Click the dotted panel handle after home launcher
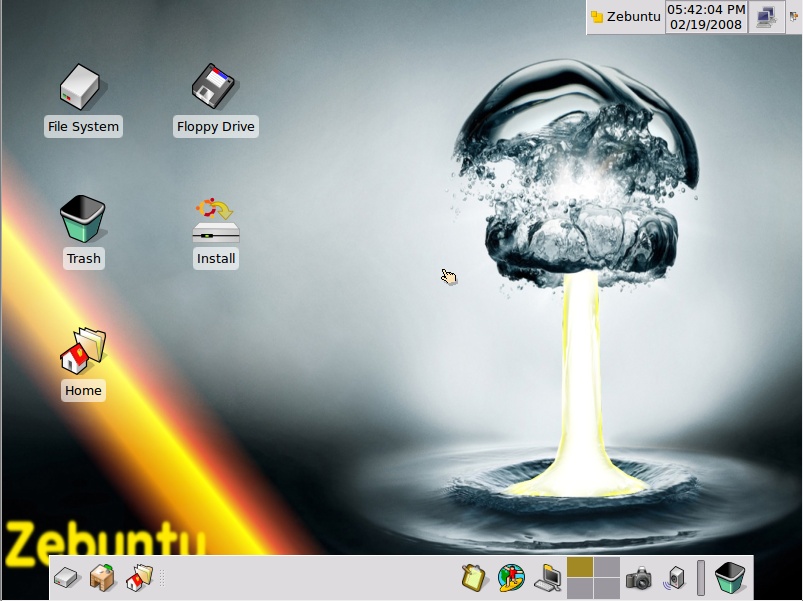 162,578
